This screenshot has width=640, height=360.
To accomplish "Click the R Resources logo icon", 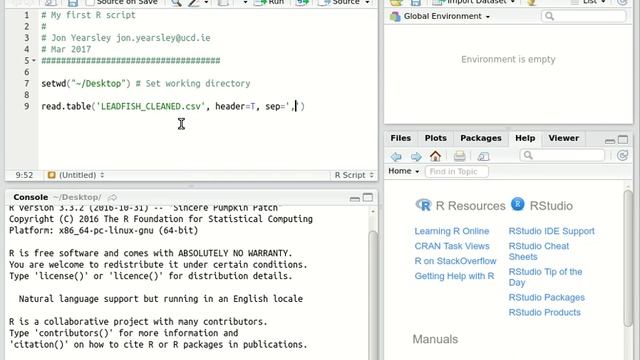I will [x=423, y=205].
